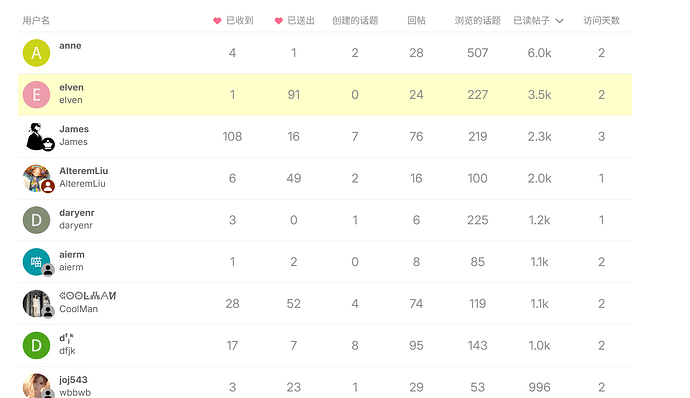Open CoolMan's photo avatar
The width and height of the screenshot is (690, 398).
point(36,304)
